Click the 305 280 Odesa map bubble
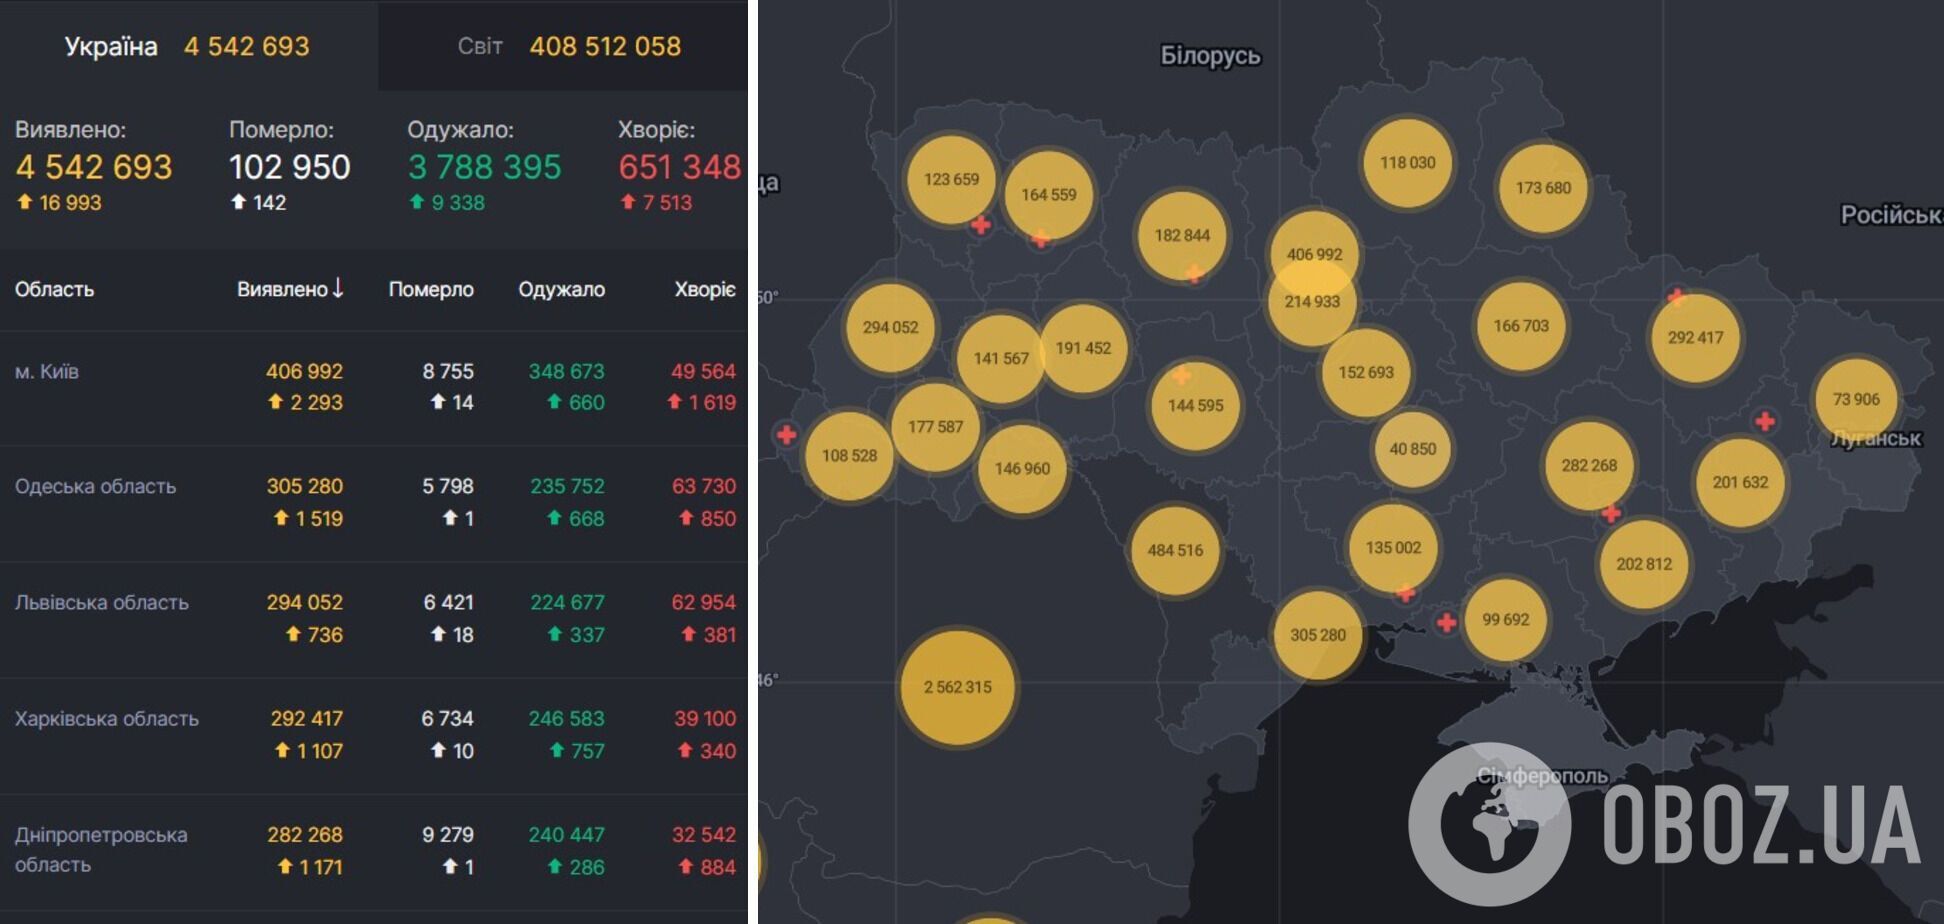1944x924 pixels. [x=1318, y=635]
